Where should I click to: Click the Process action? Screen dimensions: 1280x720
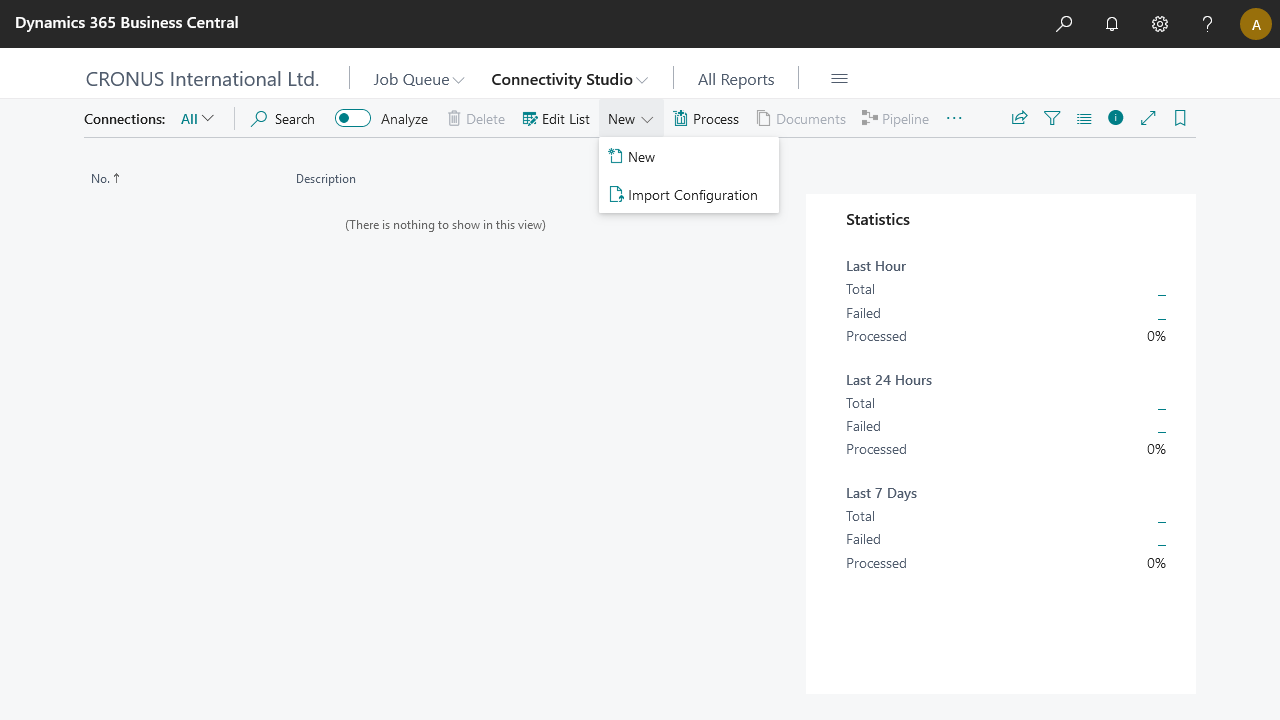(706, 119)
